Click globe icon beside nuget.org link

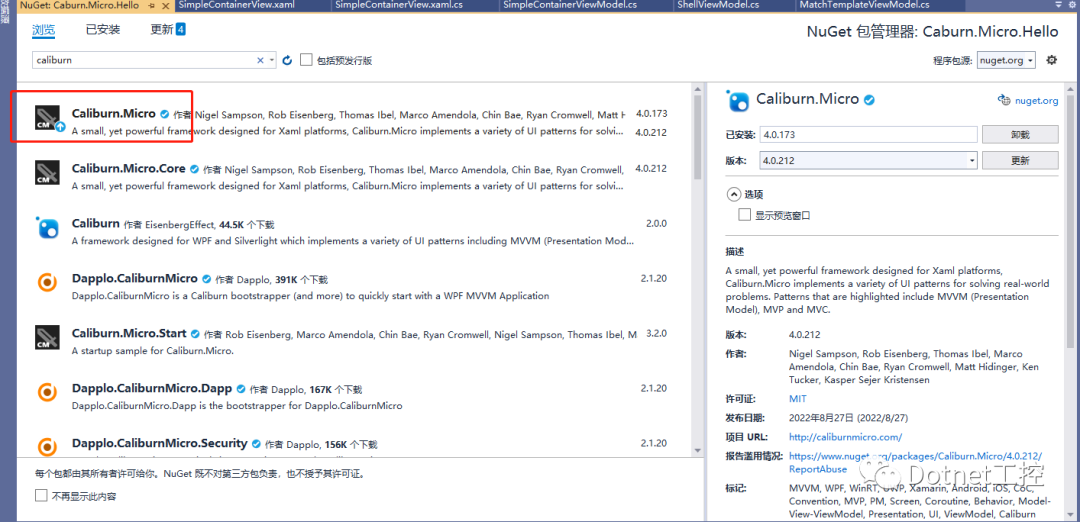[1004, 101]
